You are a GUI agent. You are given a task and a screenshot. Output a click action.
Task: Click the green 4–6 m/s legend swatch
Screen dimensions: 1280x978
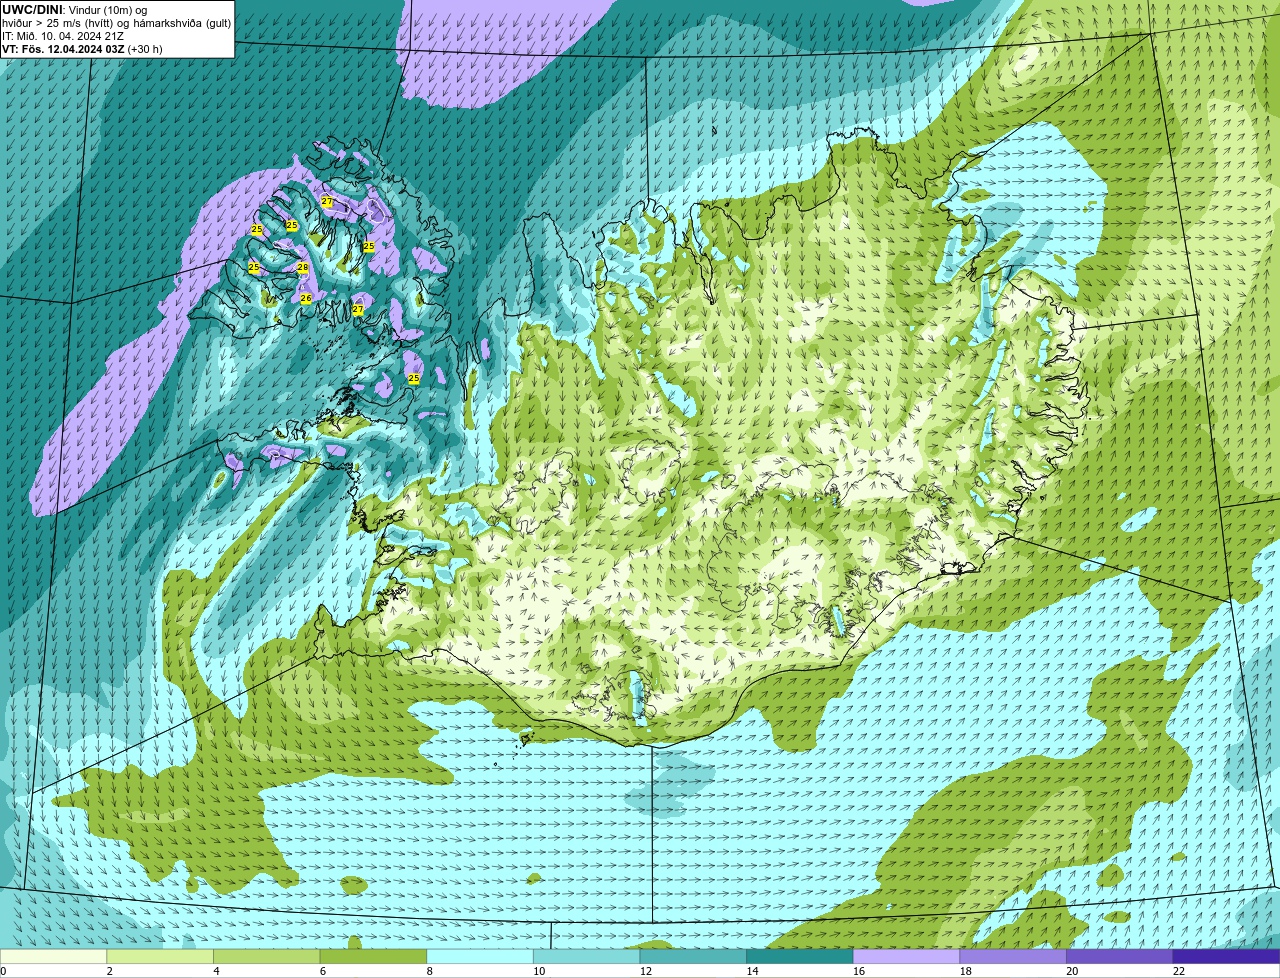tap(266, 956)
